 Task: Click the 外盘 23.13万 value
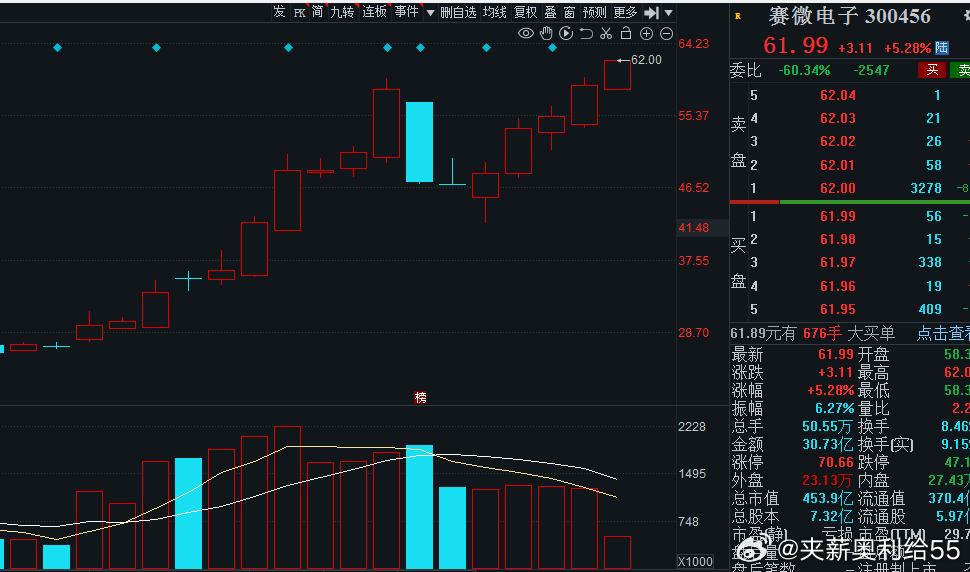827,480
